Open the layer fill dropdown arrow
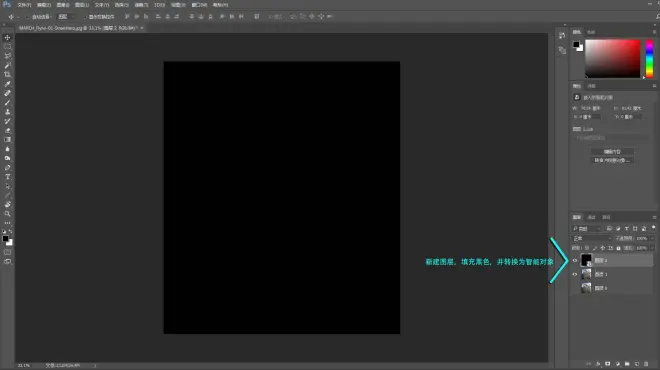The image size is (660, 370). coord(652,248)
